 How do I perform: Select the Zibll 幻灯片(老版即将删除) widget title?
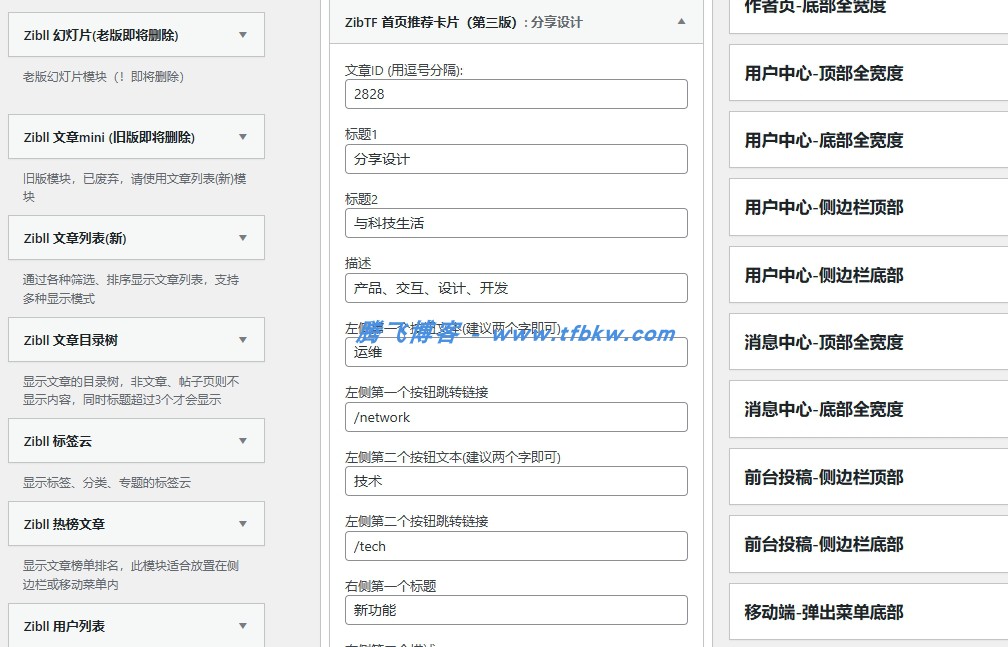101,35
